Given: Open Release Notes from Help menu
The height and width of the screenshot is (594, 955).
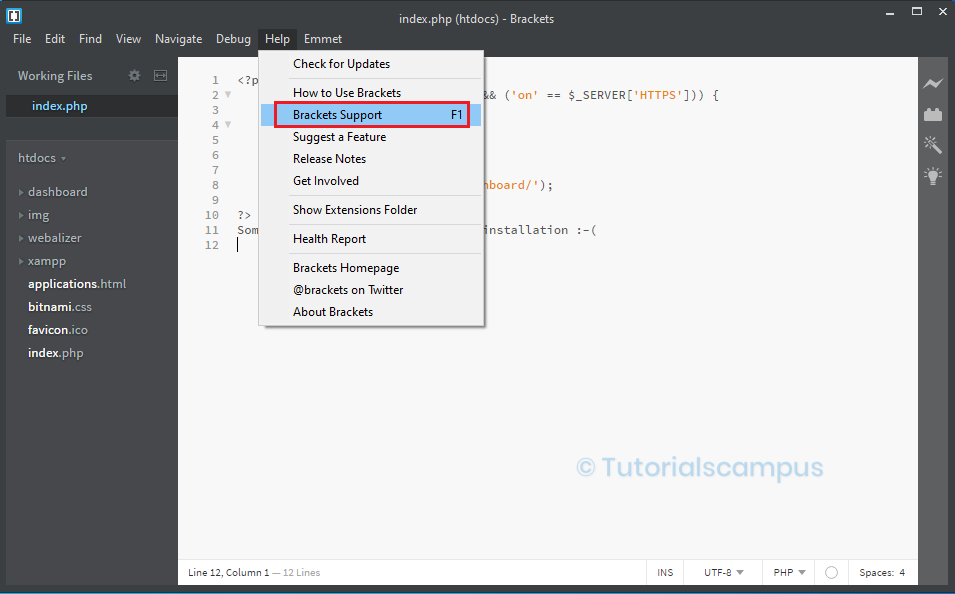Looking at the screenshot, I should click(x=371, y=159).
